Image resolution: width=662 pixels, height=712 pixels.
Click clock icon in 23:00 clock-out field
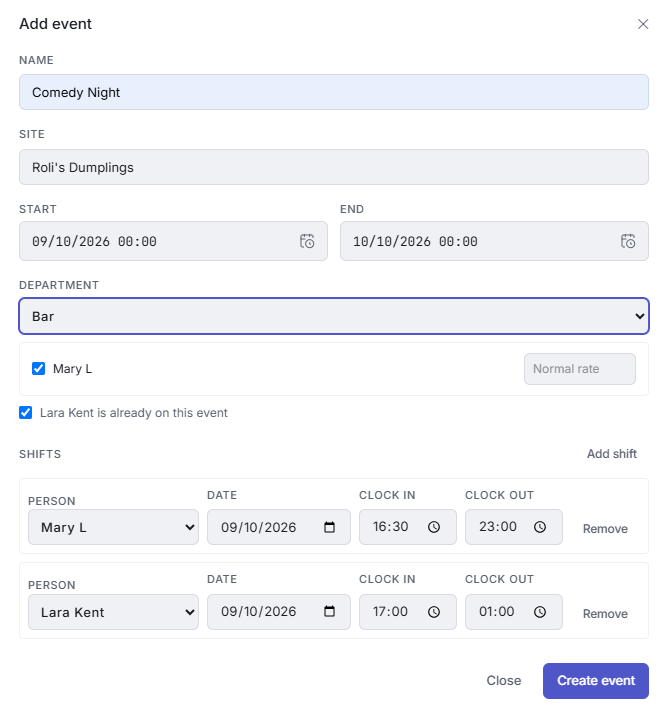540,527
